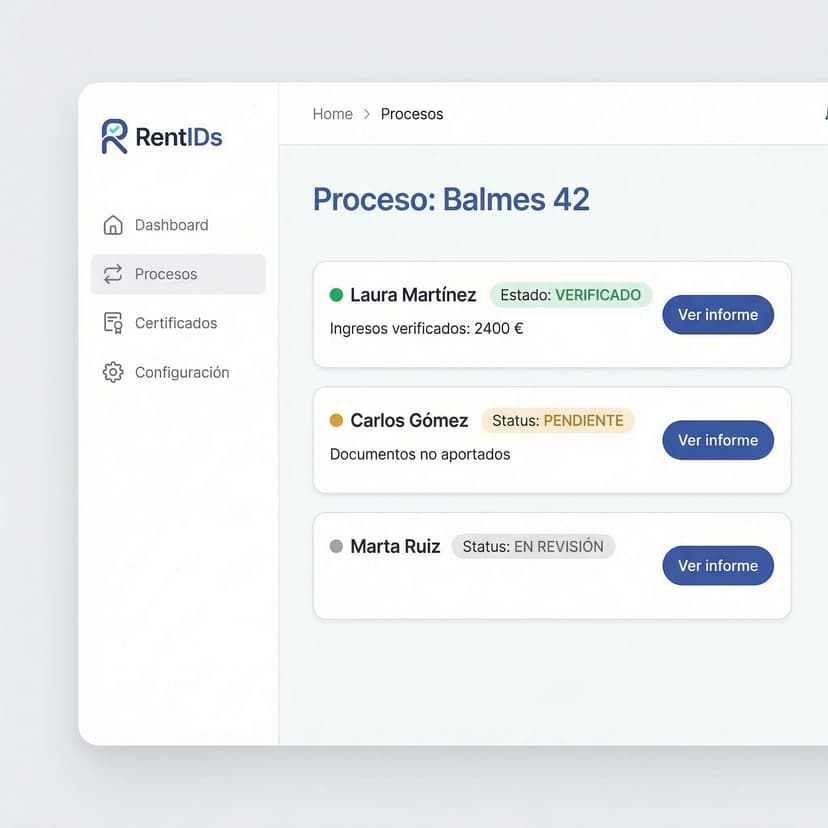This screenshot has width=828, height=828.
Task: Click yellow status dot beside Carlos Gómez
Action: (x=336, y=421)
